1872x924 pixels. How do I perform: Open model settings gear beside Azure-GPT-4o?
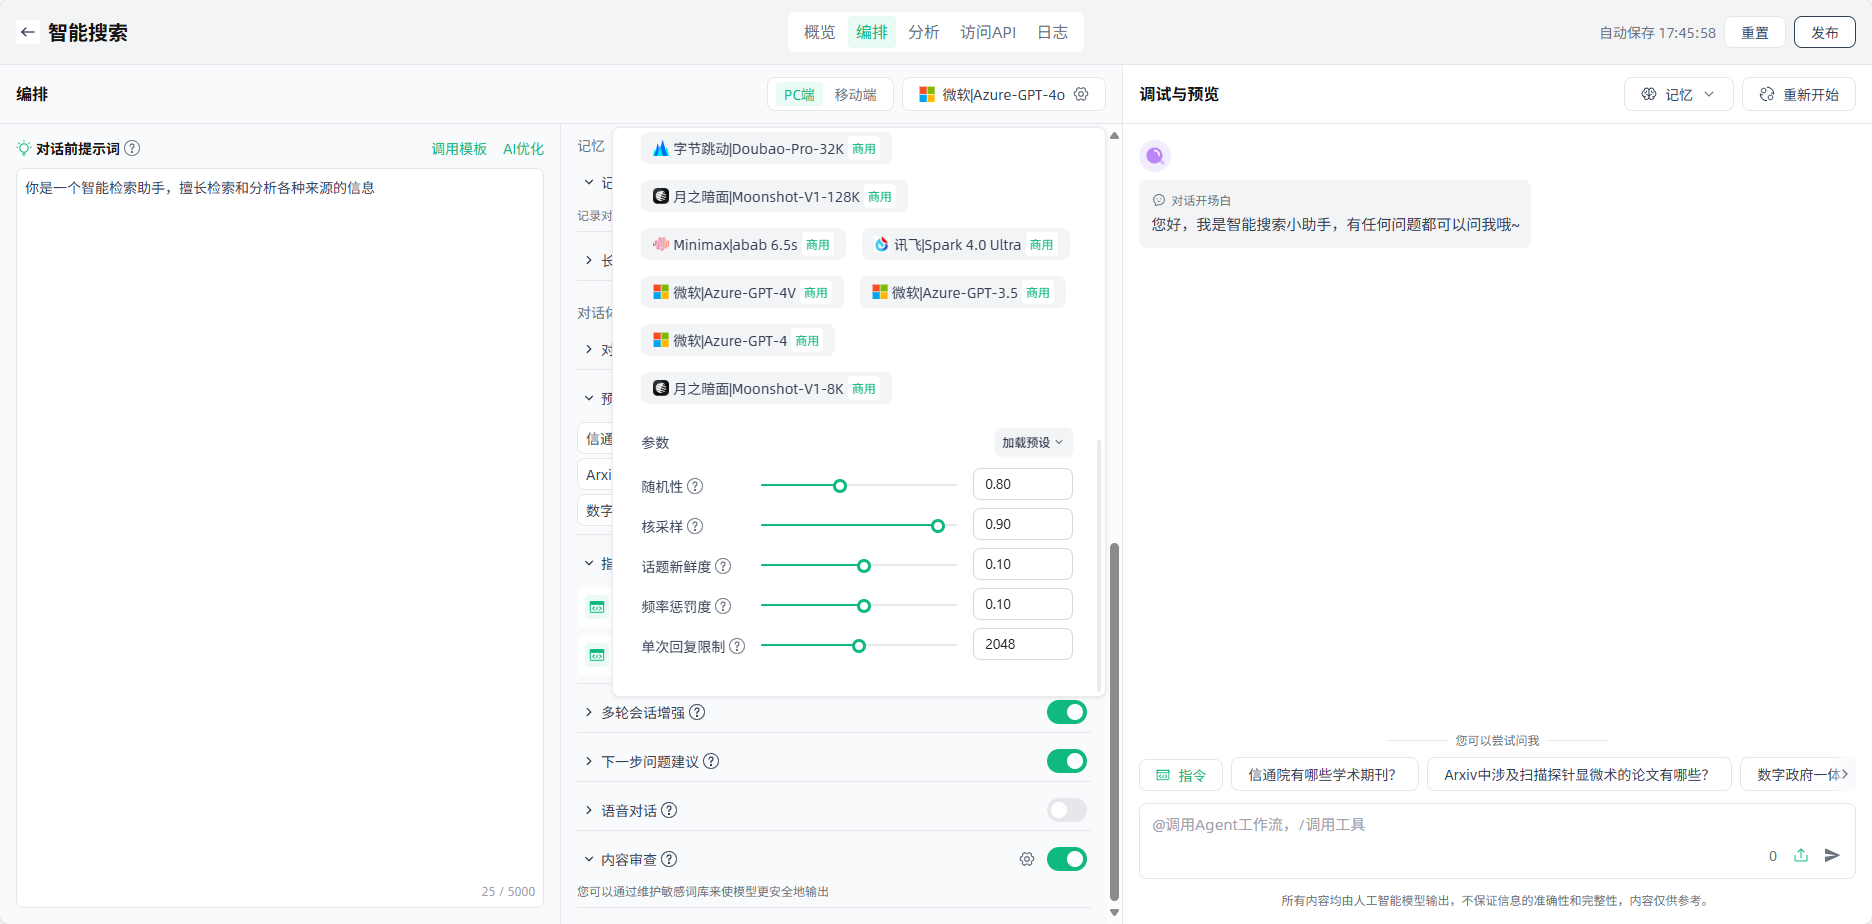pyautogui.click(x=1081, y=94)
